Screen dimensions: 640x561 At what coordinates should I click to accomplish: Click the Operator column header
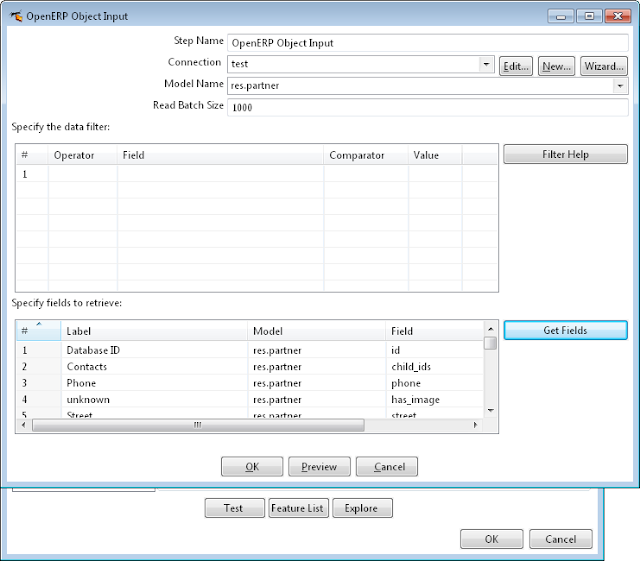point(83,155)
